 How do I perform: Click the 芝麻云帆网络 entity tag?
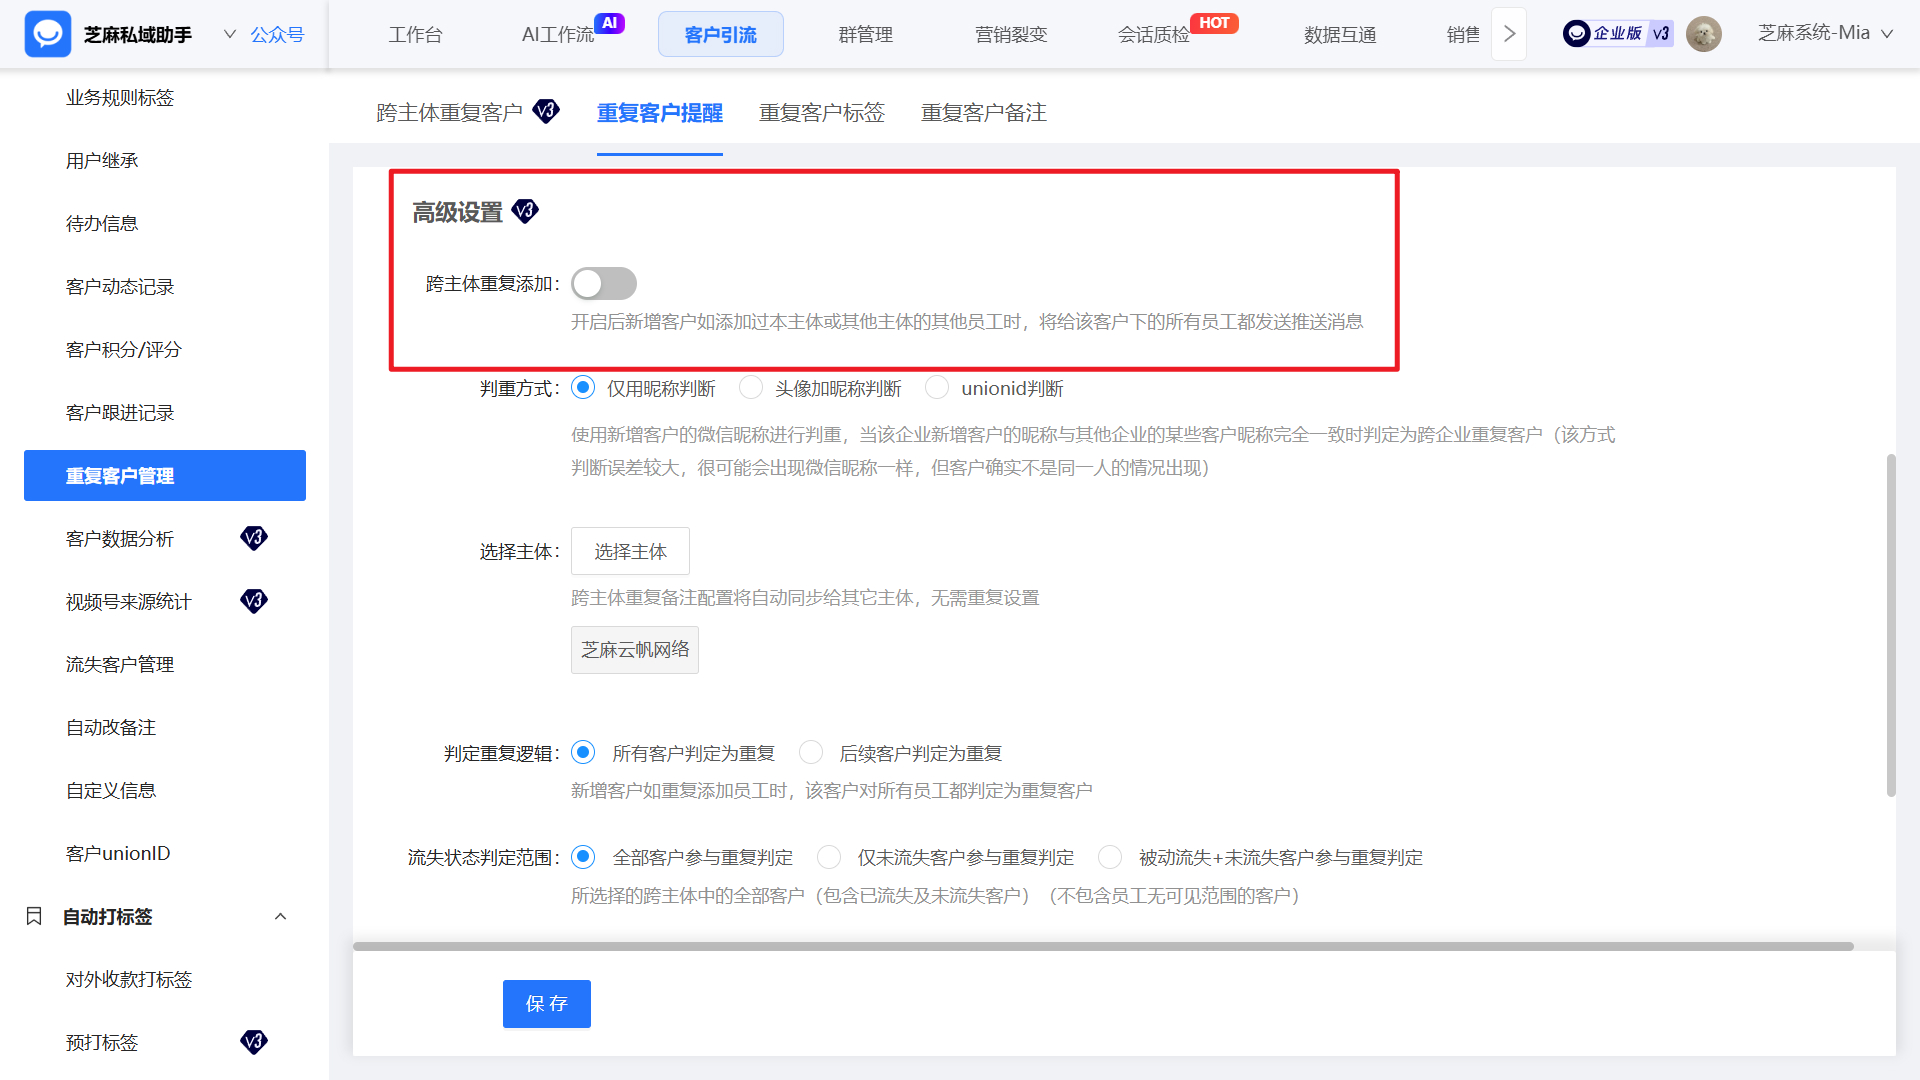click(x=635, y=650)
